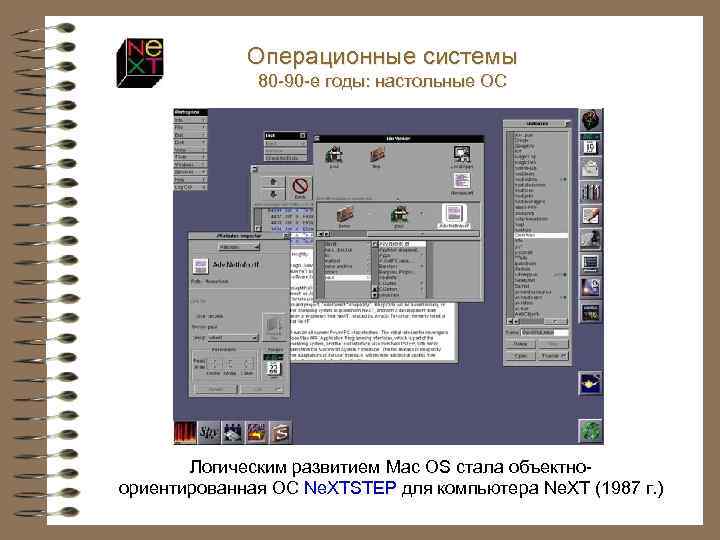Screen dimensions: 720x540
Task: Click the NeXT cube icon atop the dock
Action: (x=591, y=120)
